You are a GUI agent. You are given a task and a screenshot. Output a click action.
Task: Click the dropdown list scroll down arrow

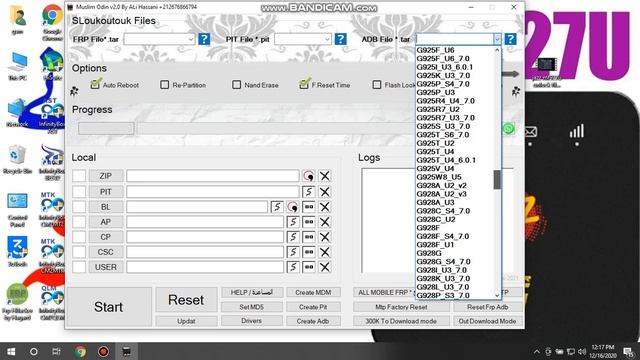497,296
